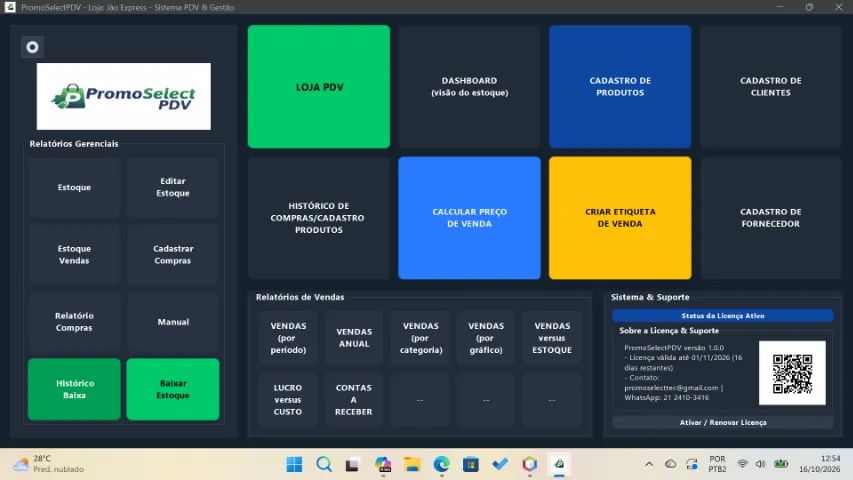Open CADASTRO DE FORNECEDOR tile
This screenshot has width=853, height=480.
tap(771, 218)
